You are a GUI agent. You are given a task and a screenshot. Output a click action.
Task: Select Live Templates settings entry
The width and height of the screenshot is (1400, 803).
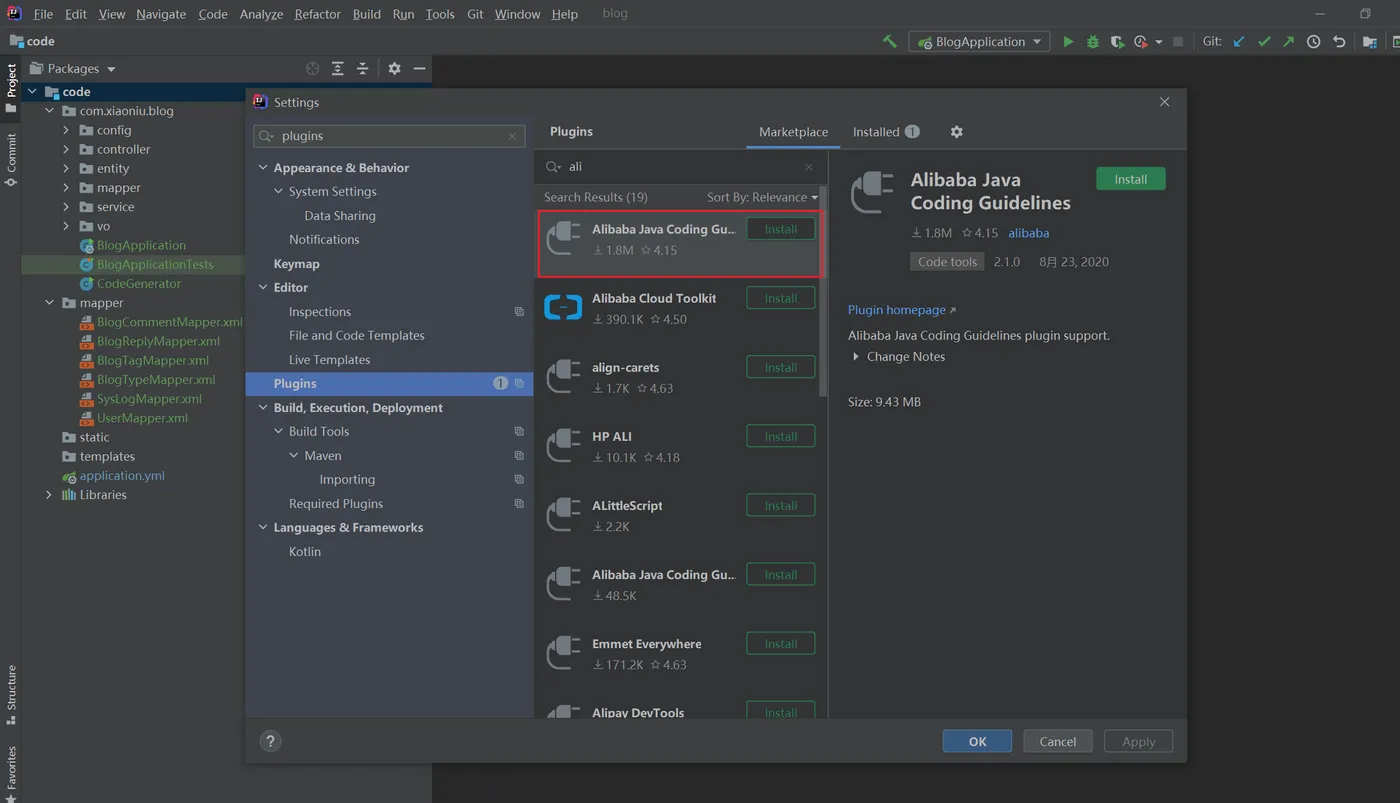coord(330,360)
